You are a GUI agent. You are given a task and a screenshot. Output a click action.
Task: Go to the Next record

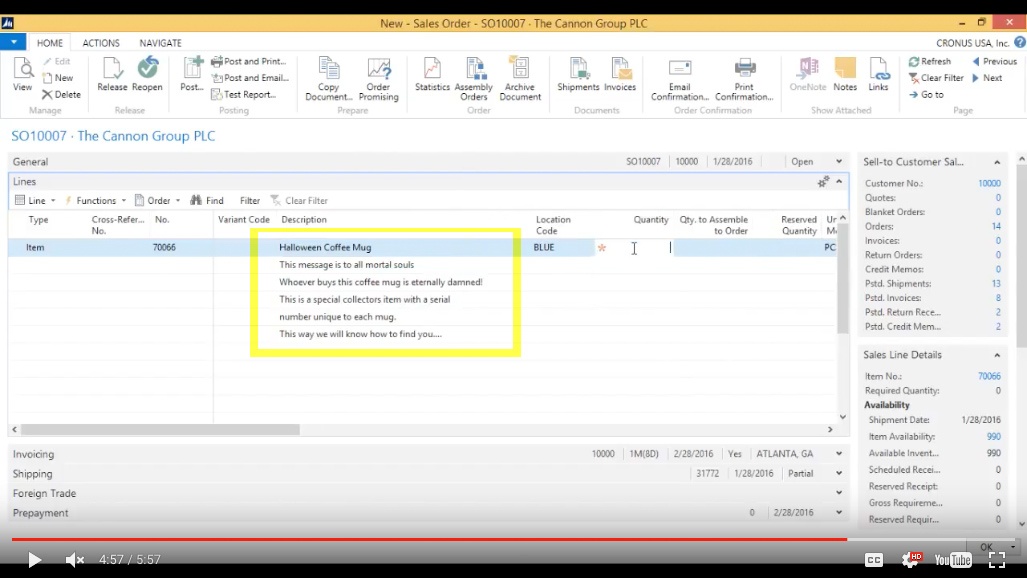point(987,78)
